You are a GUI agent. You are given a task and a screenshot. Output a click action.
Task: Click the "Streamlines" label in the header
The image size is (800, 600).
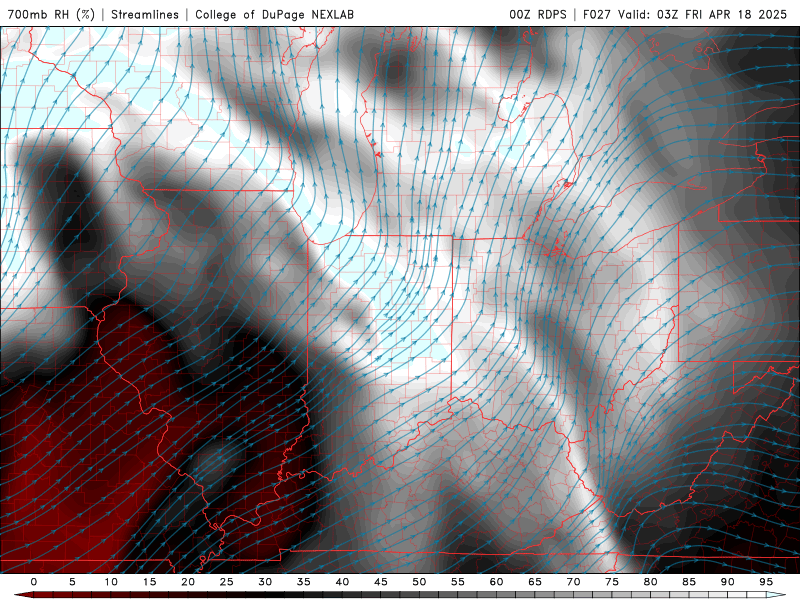[x=145, y=14]
